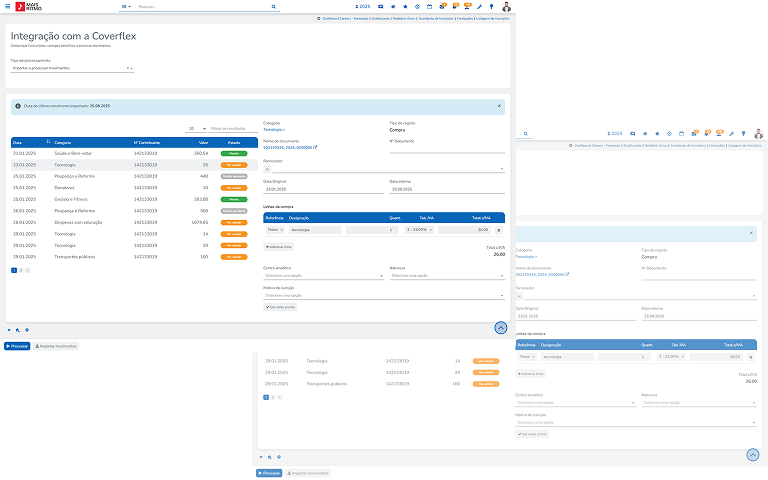Go to page 2 of the table
The image size is (768, 480).
point(21,270)
